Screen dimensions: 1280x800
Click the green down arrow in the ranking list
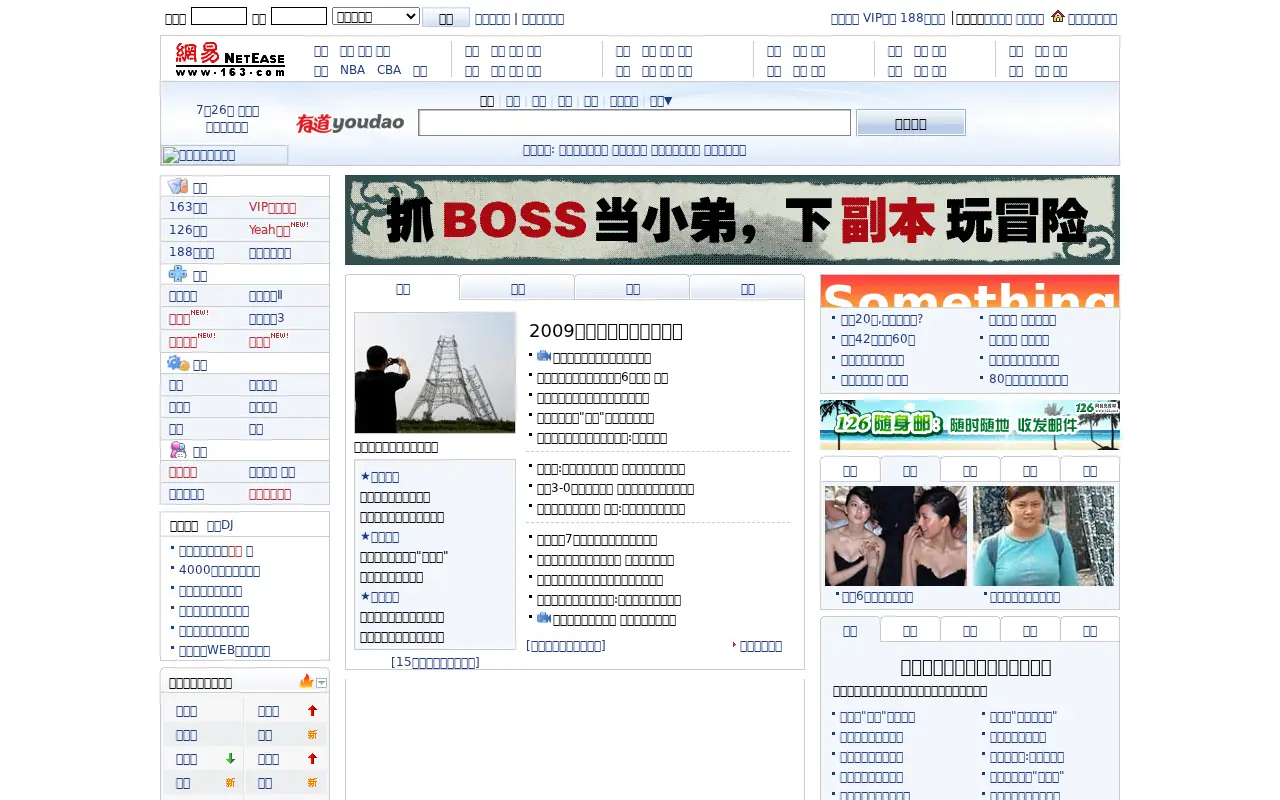tap(230, 759)
